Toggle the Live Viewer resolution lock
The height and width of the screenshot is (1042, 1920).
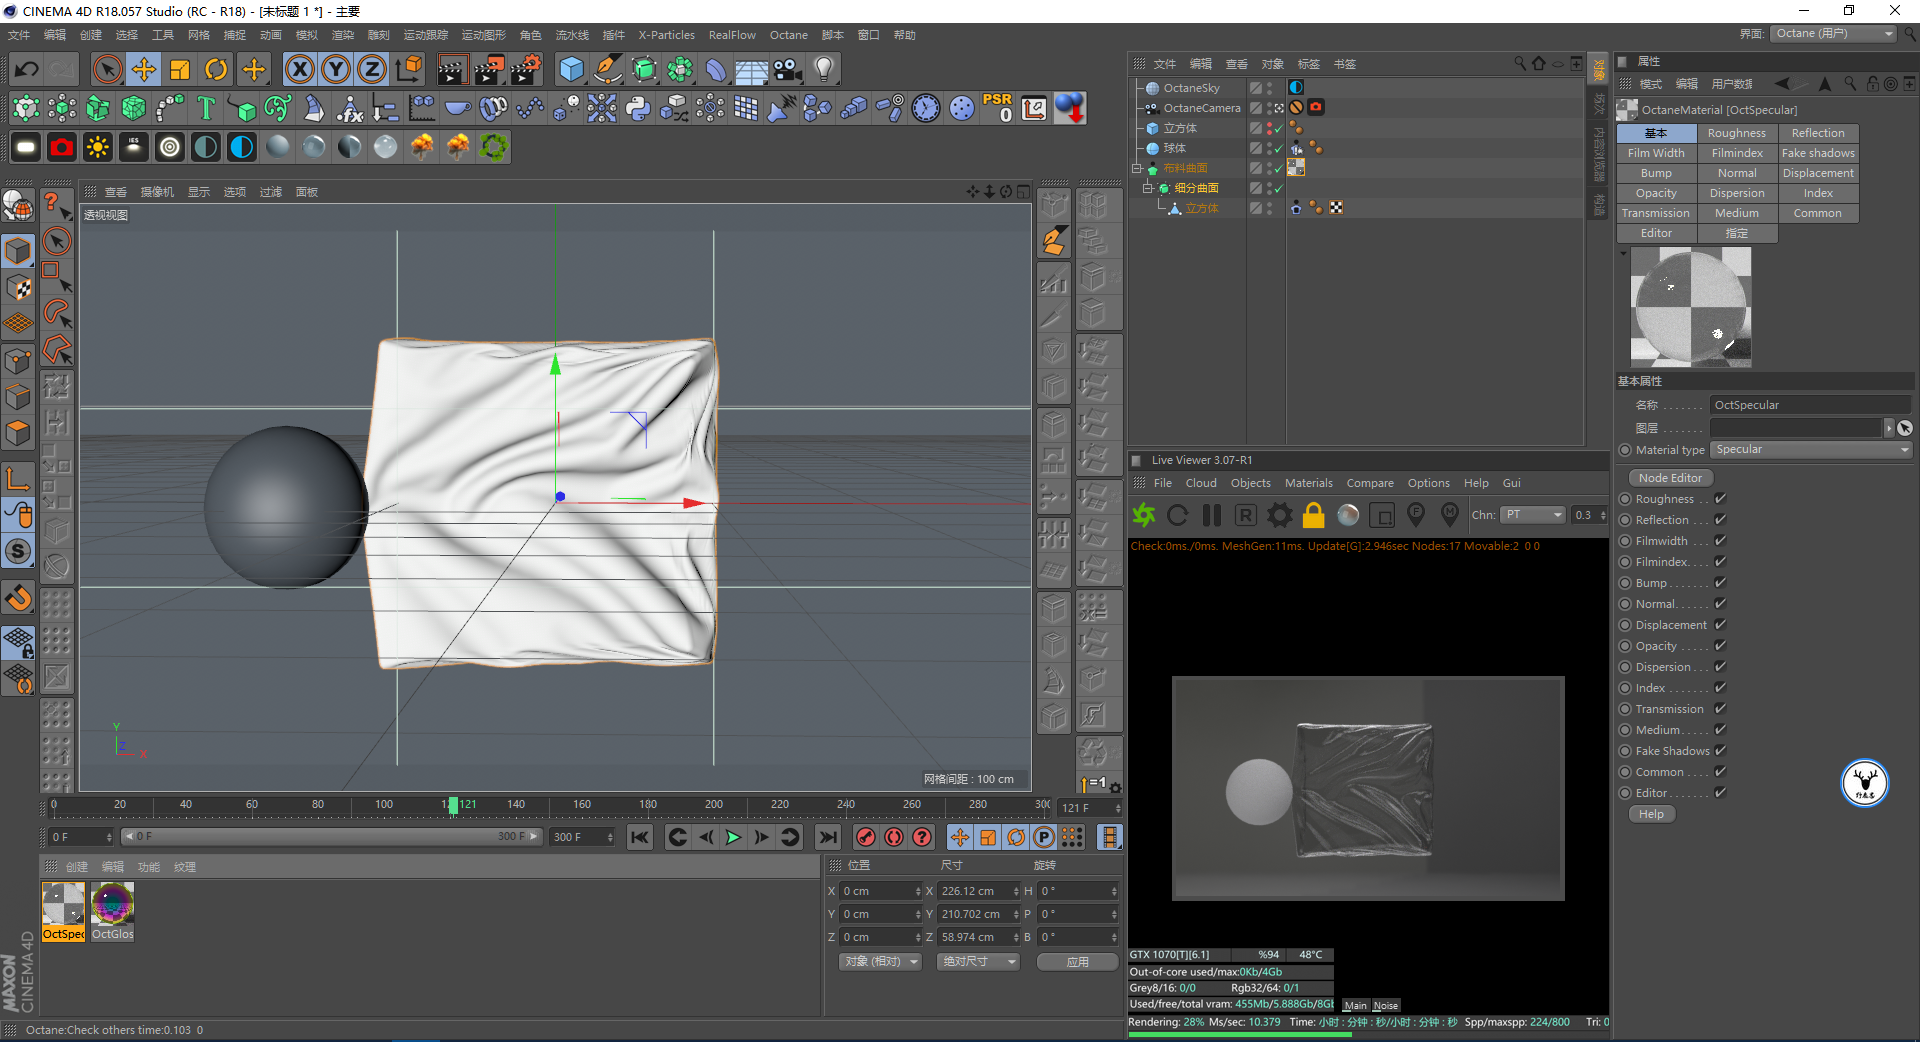point(1314,515)
